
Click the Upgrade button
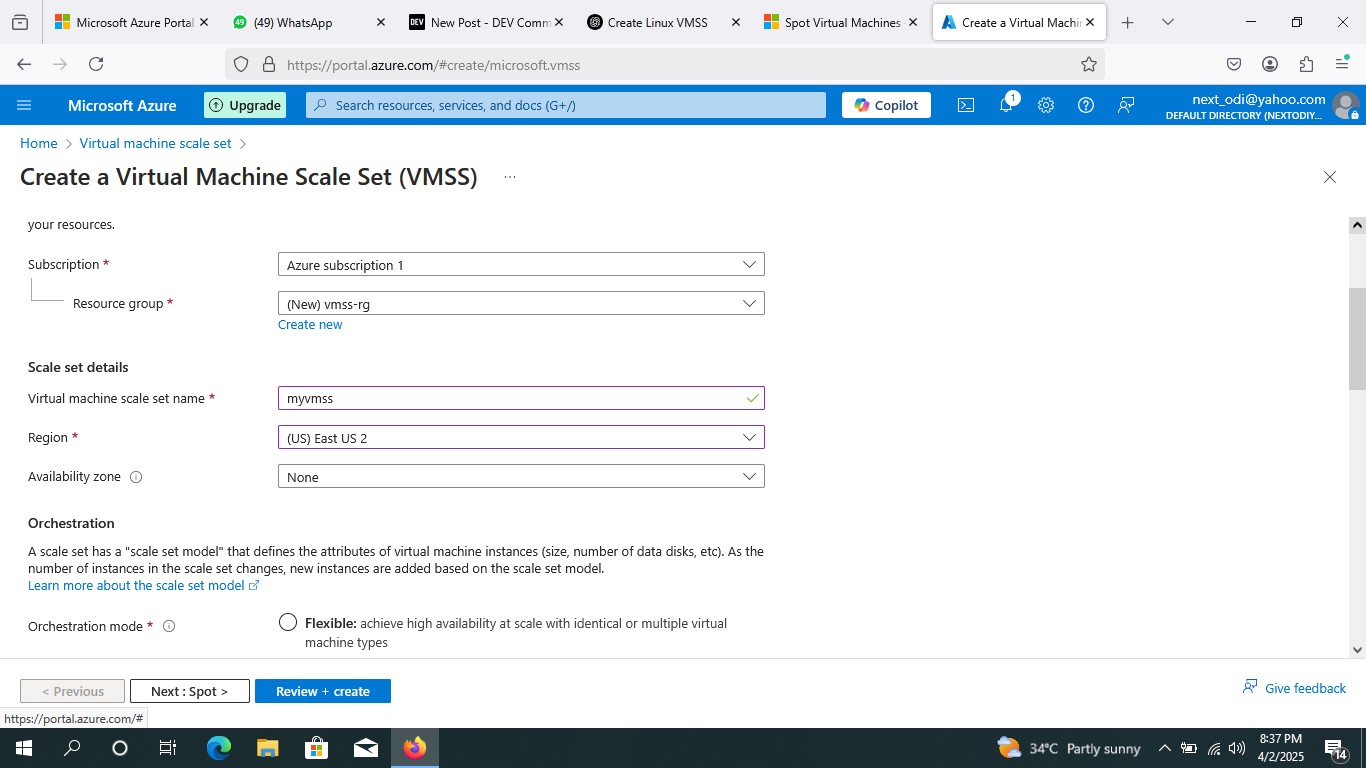click(245, 105)
